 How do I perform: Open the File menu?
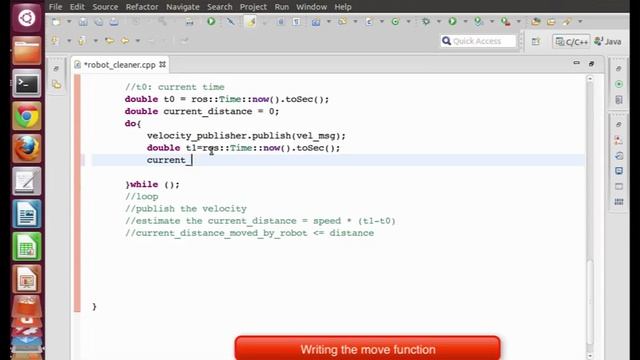click(x=56, y=7)
